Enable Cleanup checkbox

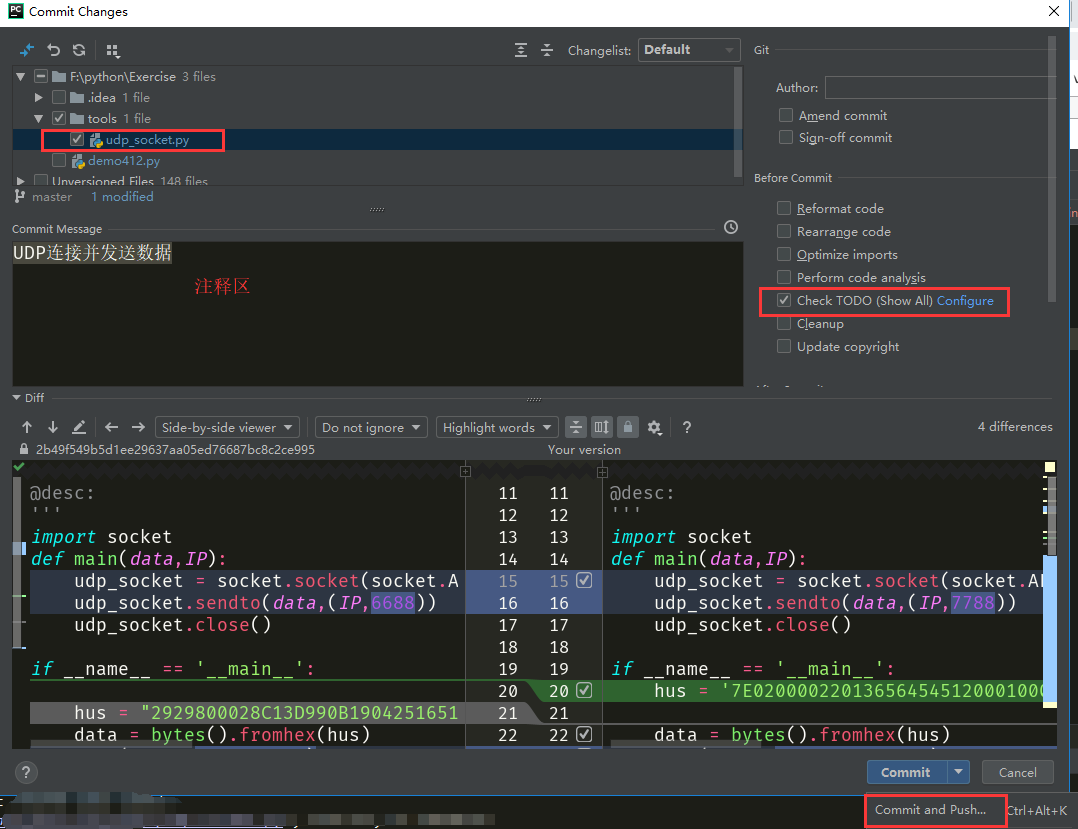tap(784, 323)
